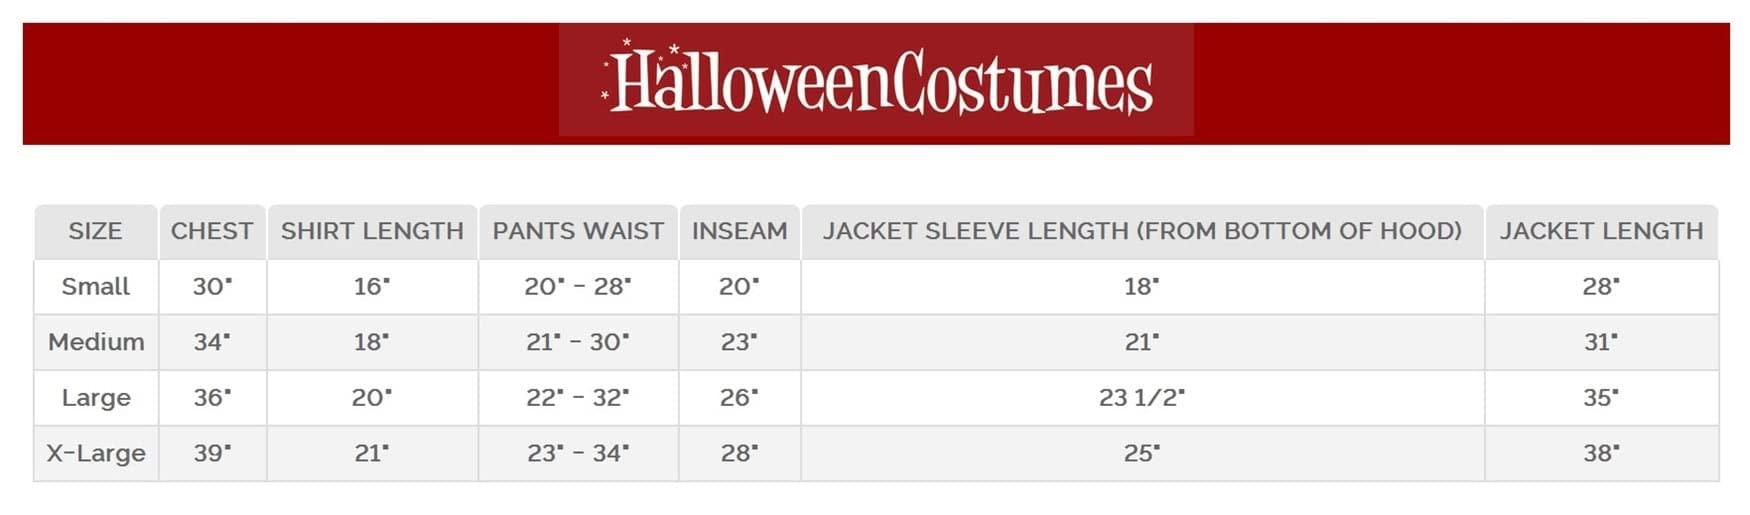Select the X-Large size row label

(96, 453)
